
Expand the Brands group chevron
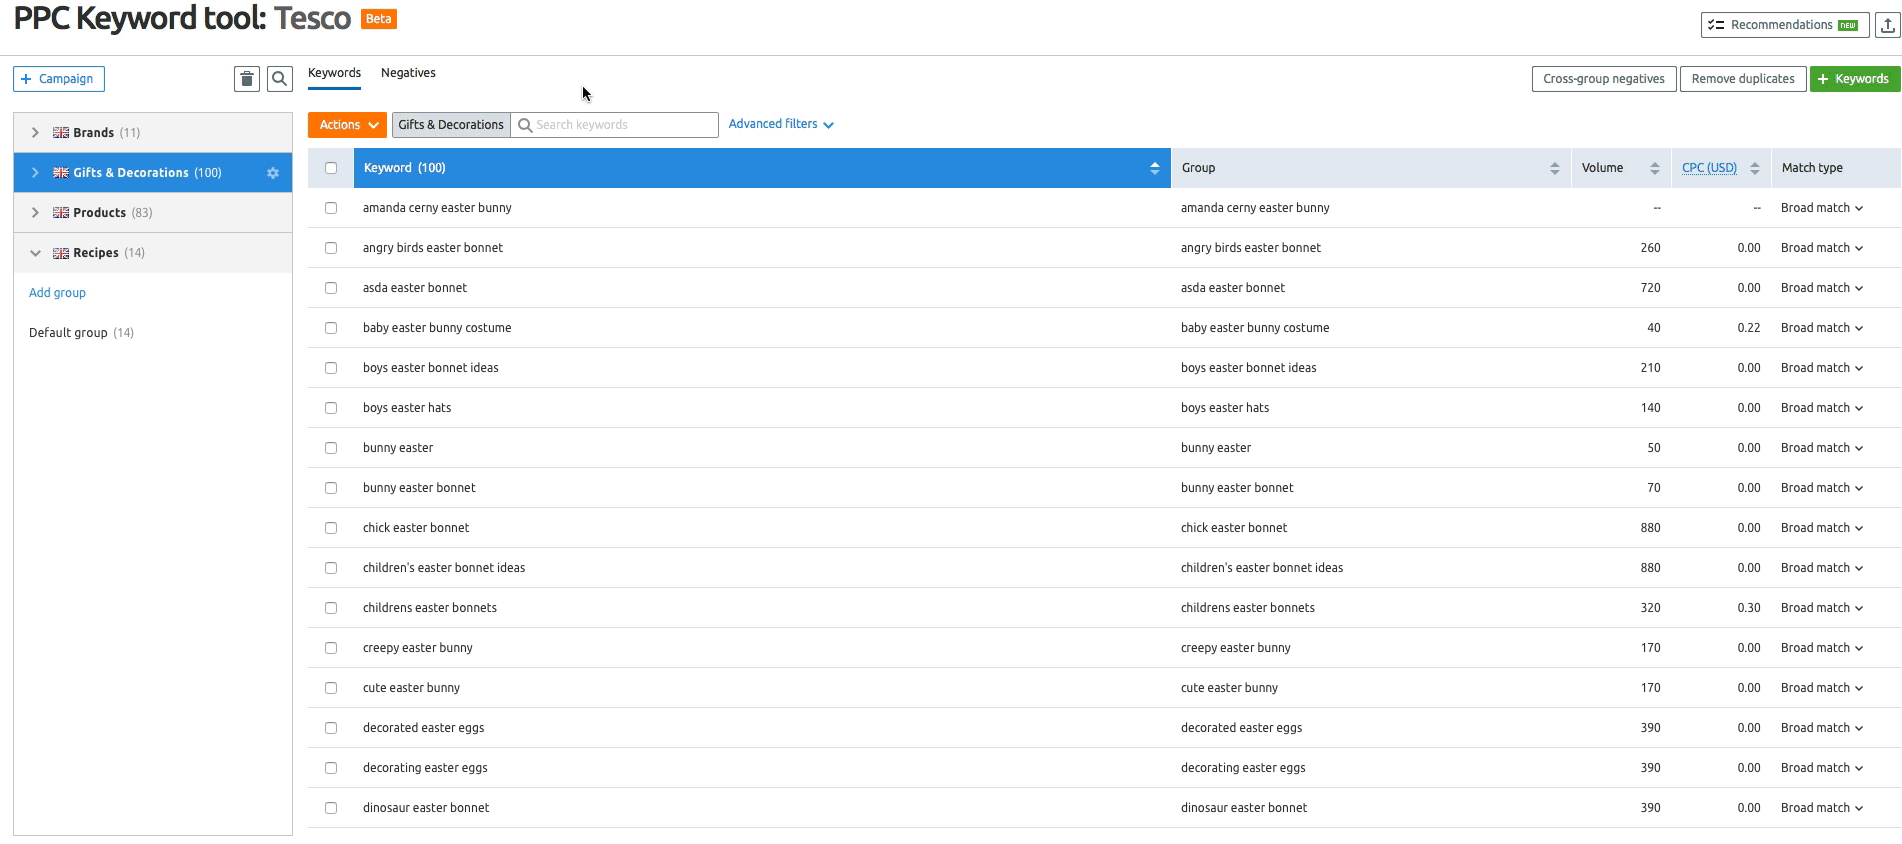pos(35,133)
